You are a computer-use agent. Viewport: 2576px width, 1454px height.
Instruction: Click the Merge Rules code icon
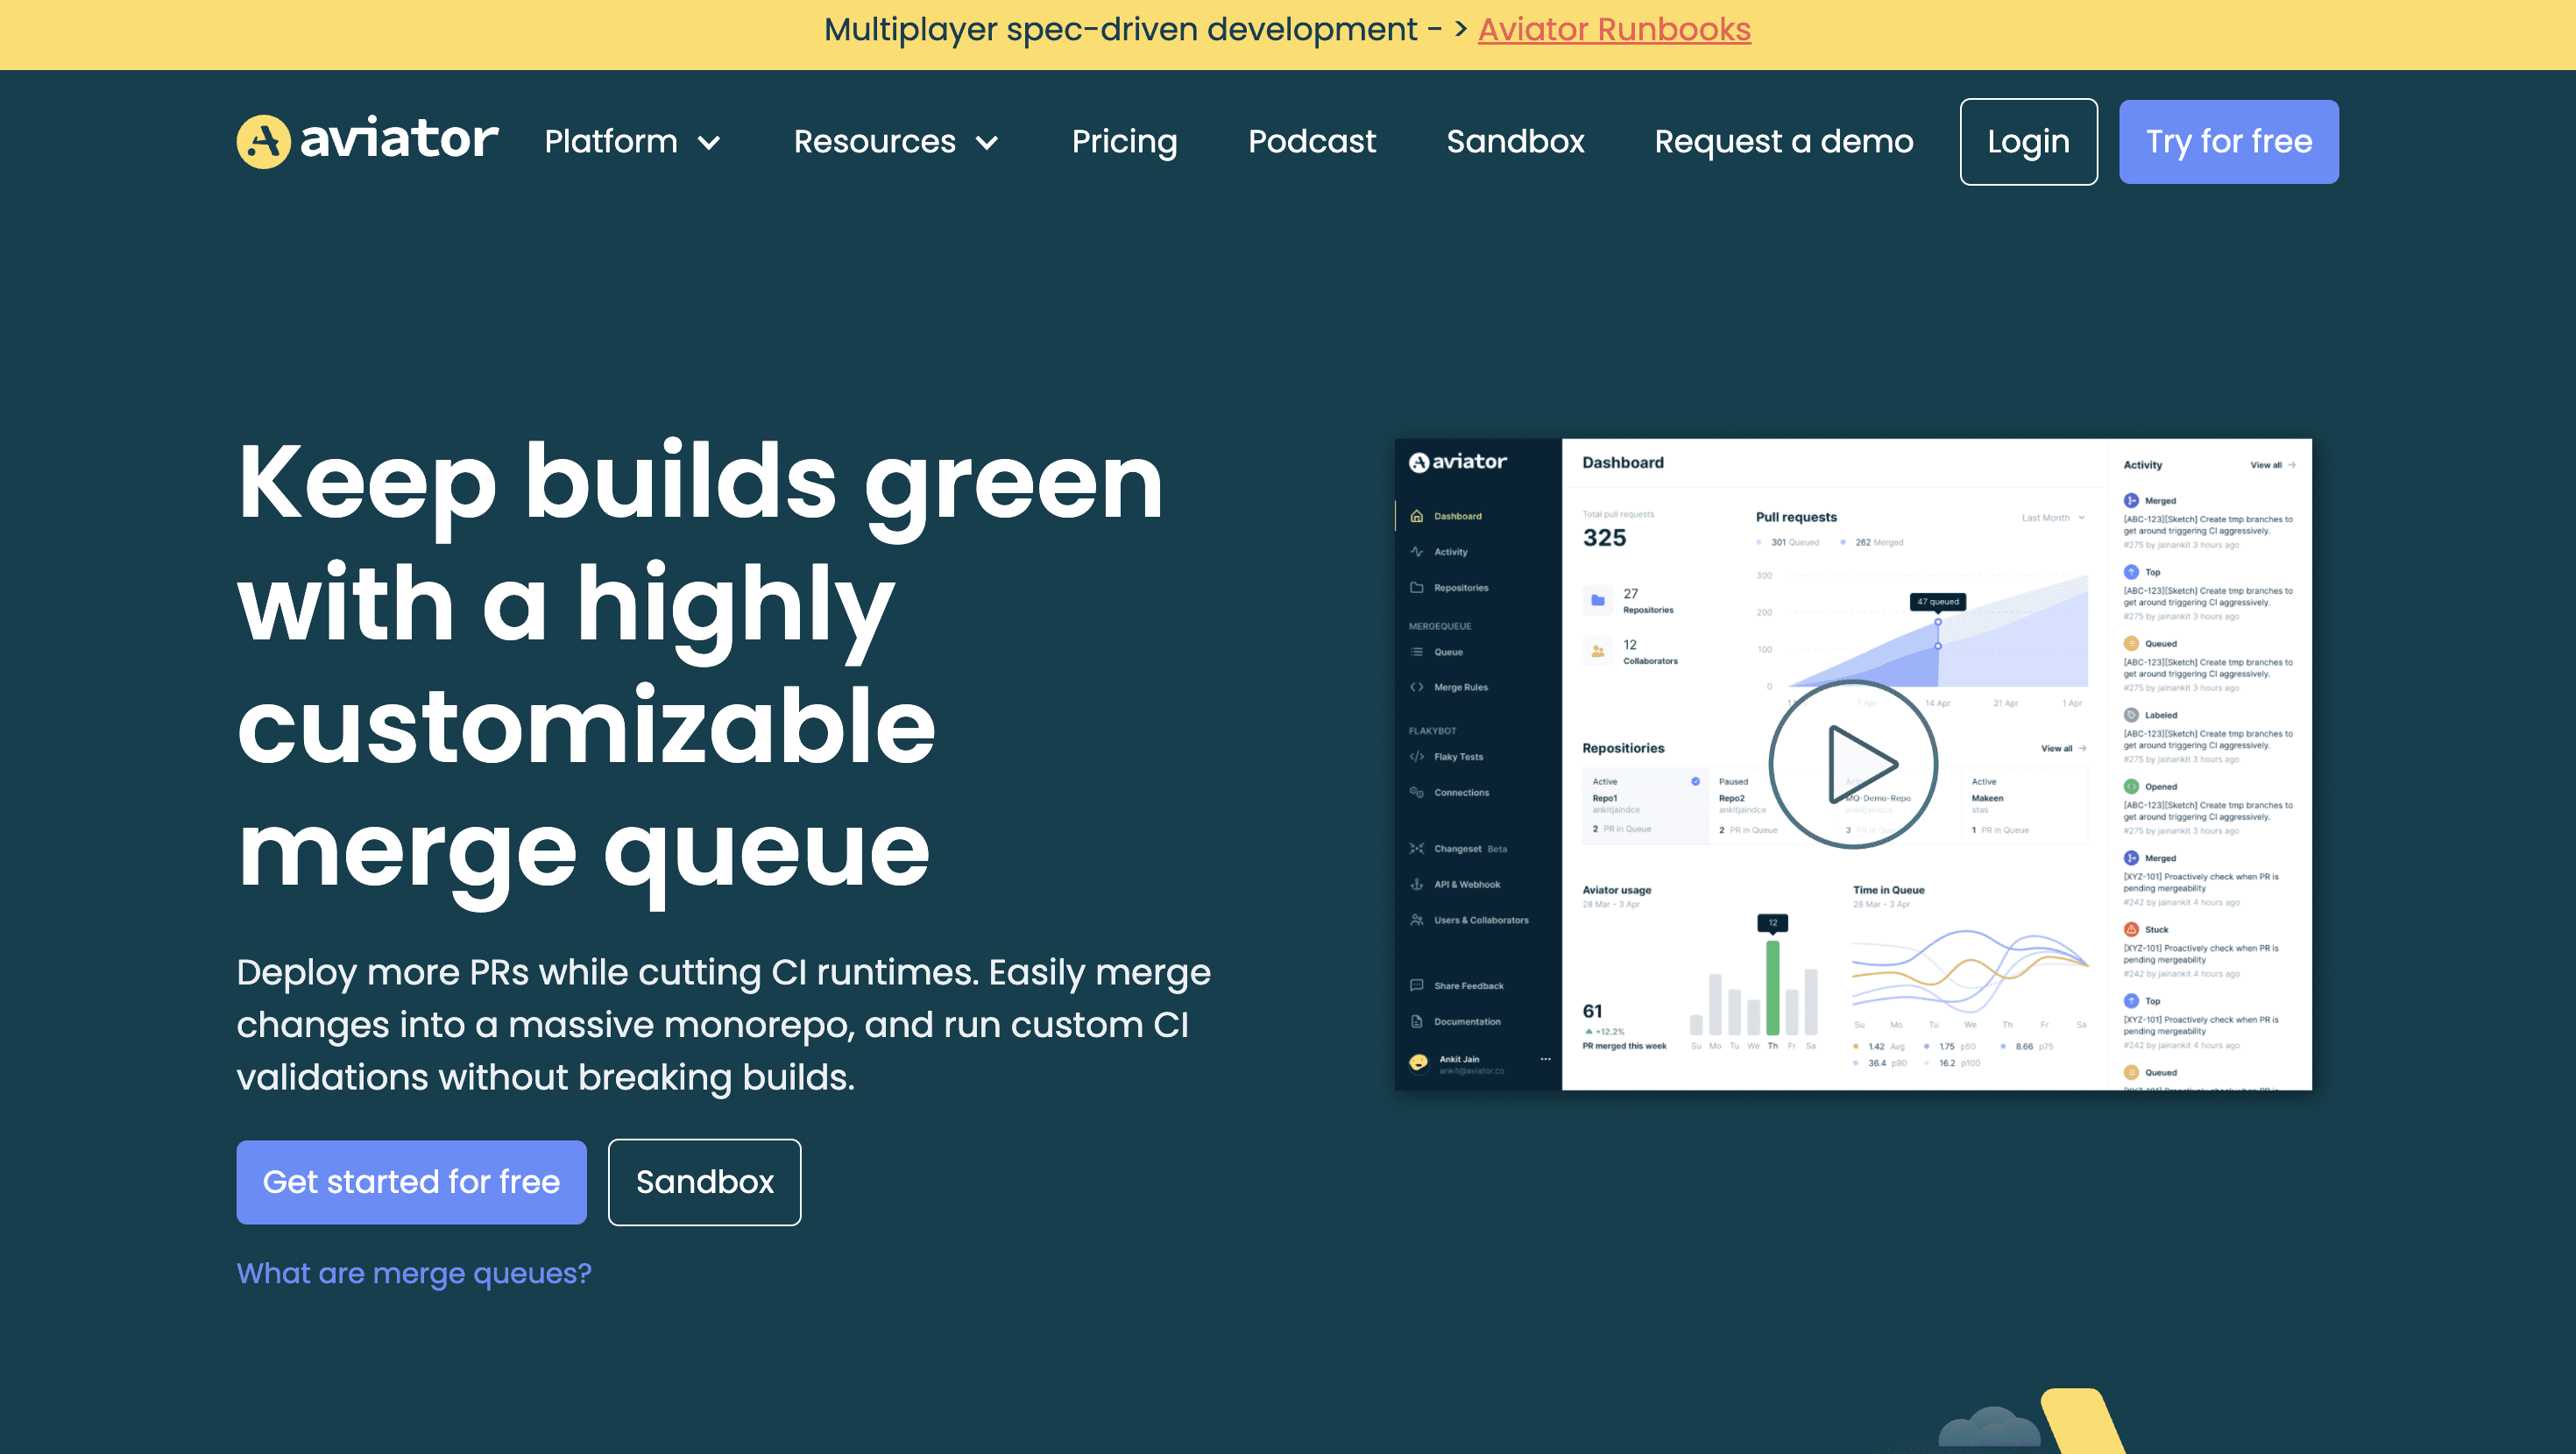click(1416, 687)
